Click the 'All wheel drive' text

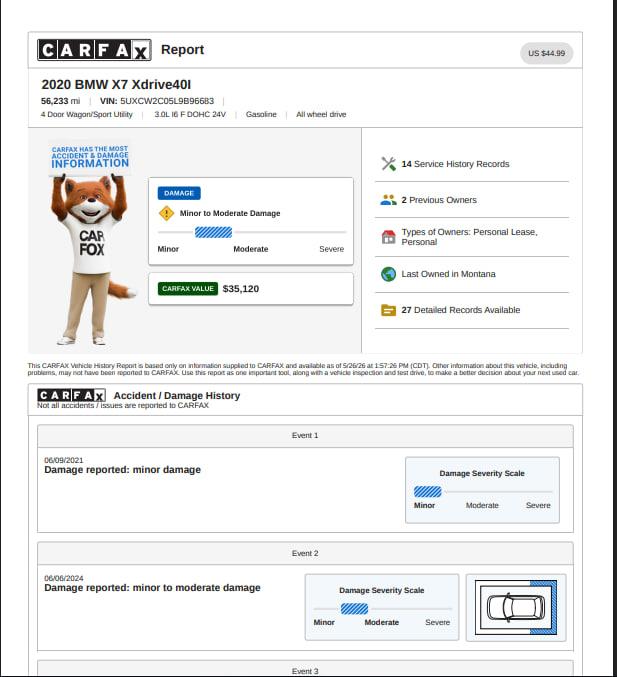321,114
